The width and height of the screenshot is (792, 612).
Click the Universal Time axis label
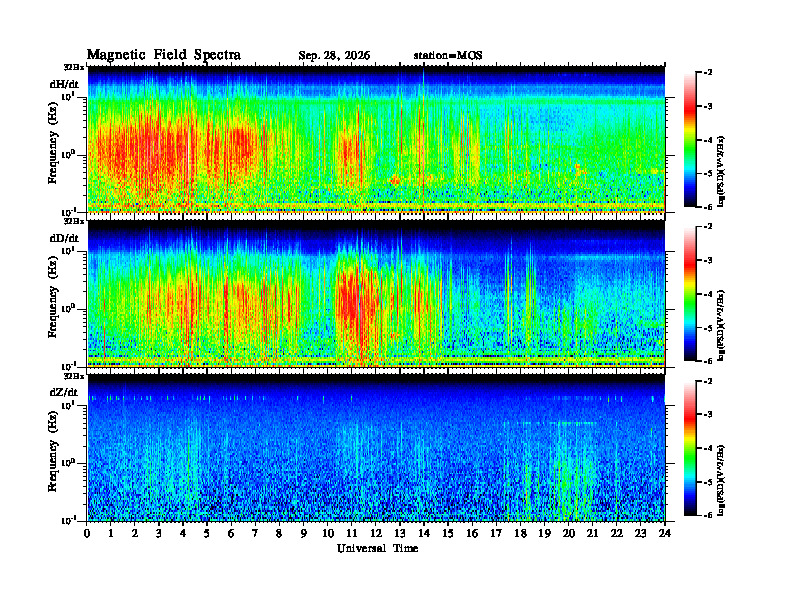[x=377, y=548]
